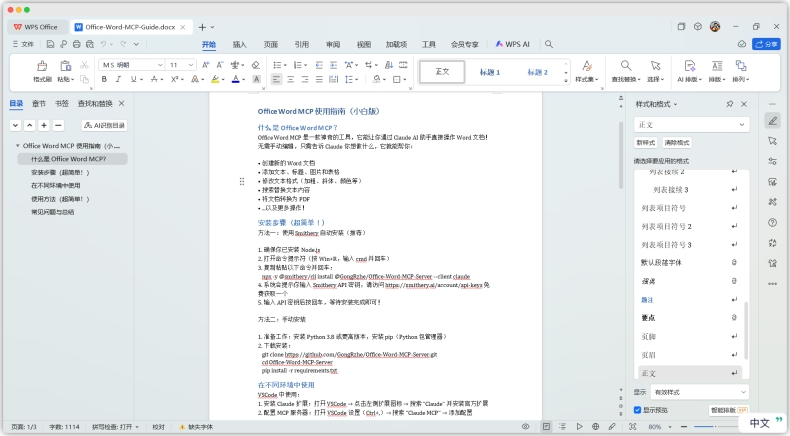Uncheck the 显示预览 checkbox

pyautogui.click(x=637, y=410)
